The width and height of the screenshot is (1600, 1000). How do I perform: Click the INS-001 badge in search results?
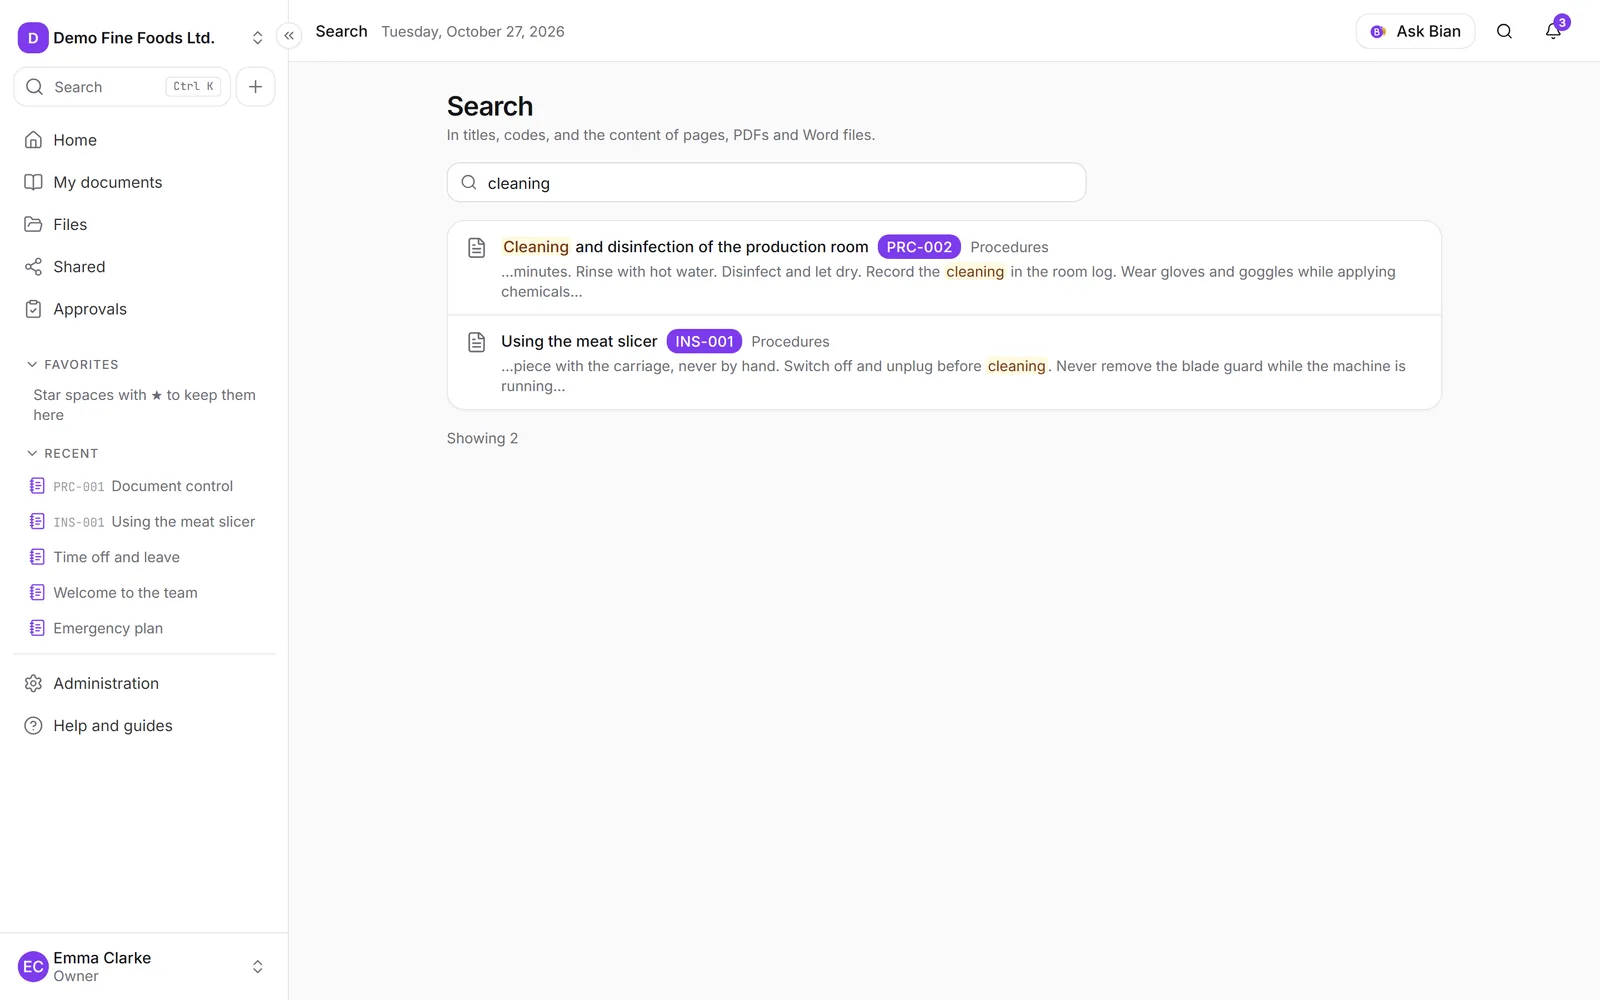click(x=704, y=341)
